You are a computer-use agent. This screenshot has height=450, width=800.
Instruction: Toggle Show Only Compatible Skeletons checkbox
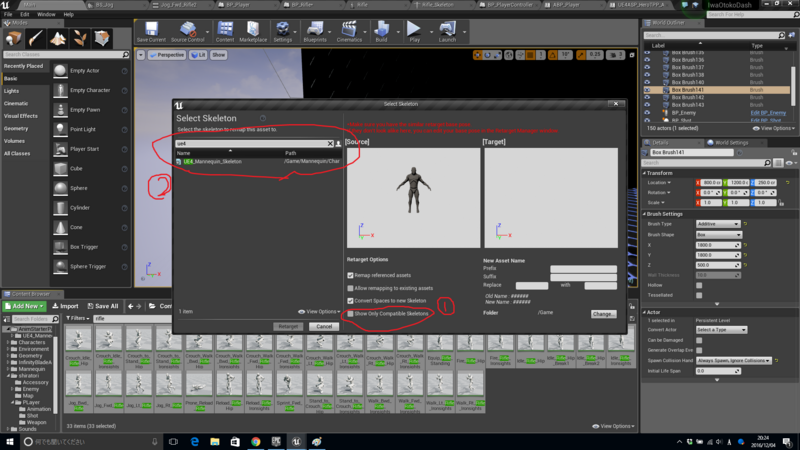click(x=351, y=314)
